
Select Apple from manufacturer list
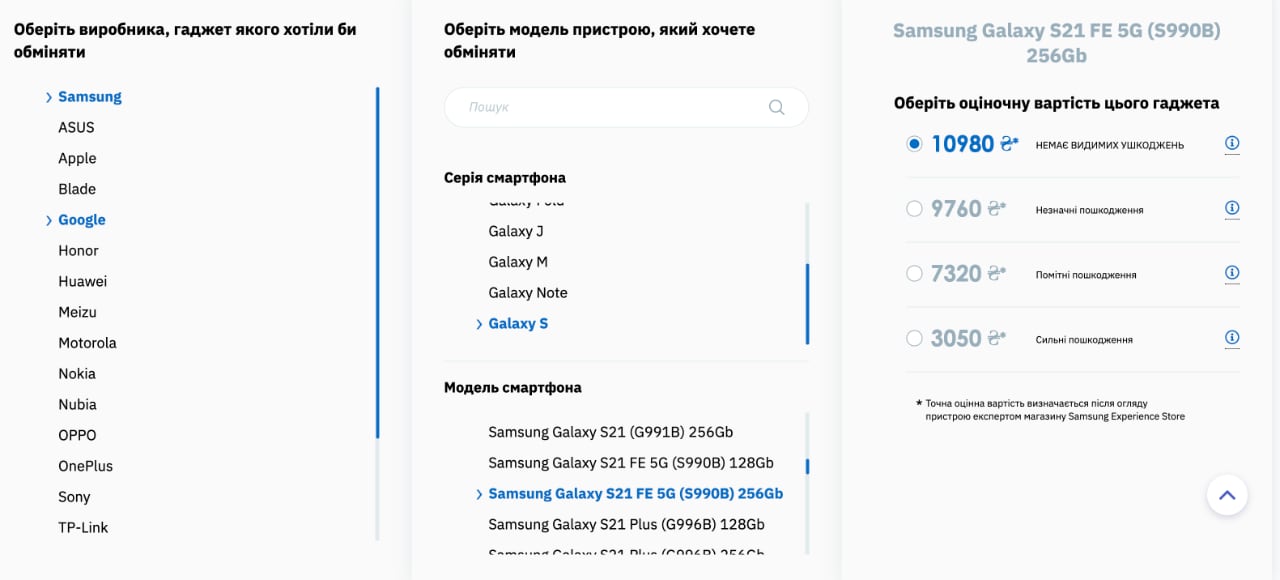77,158
